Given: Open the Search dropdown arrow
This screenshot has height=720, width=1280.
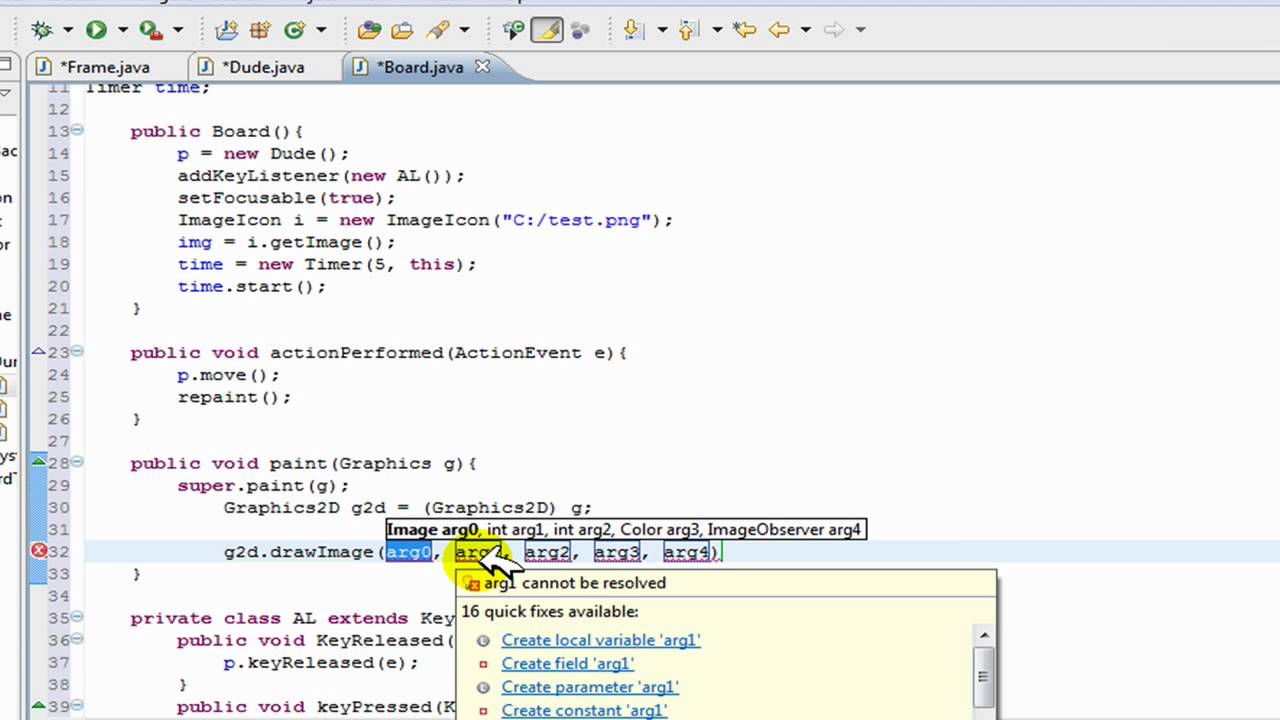Looking at the screenshot, I should (x=463, y=30).
